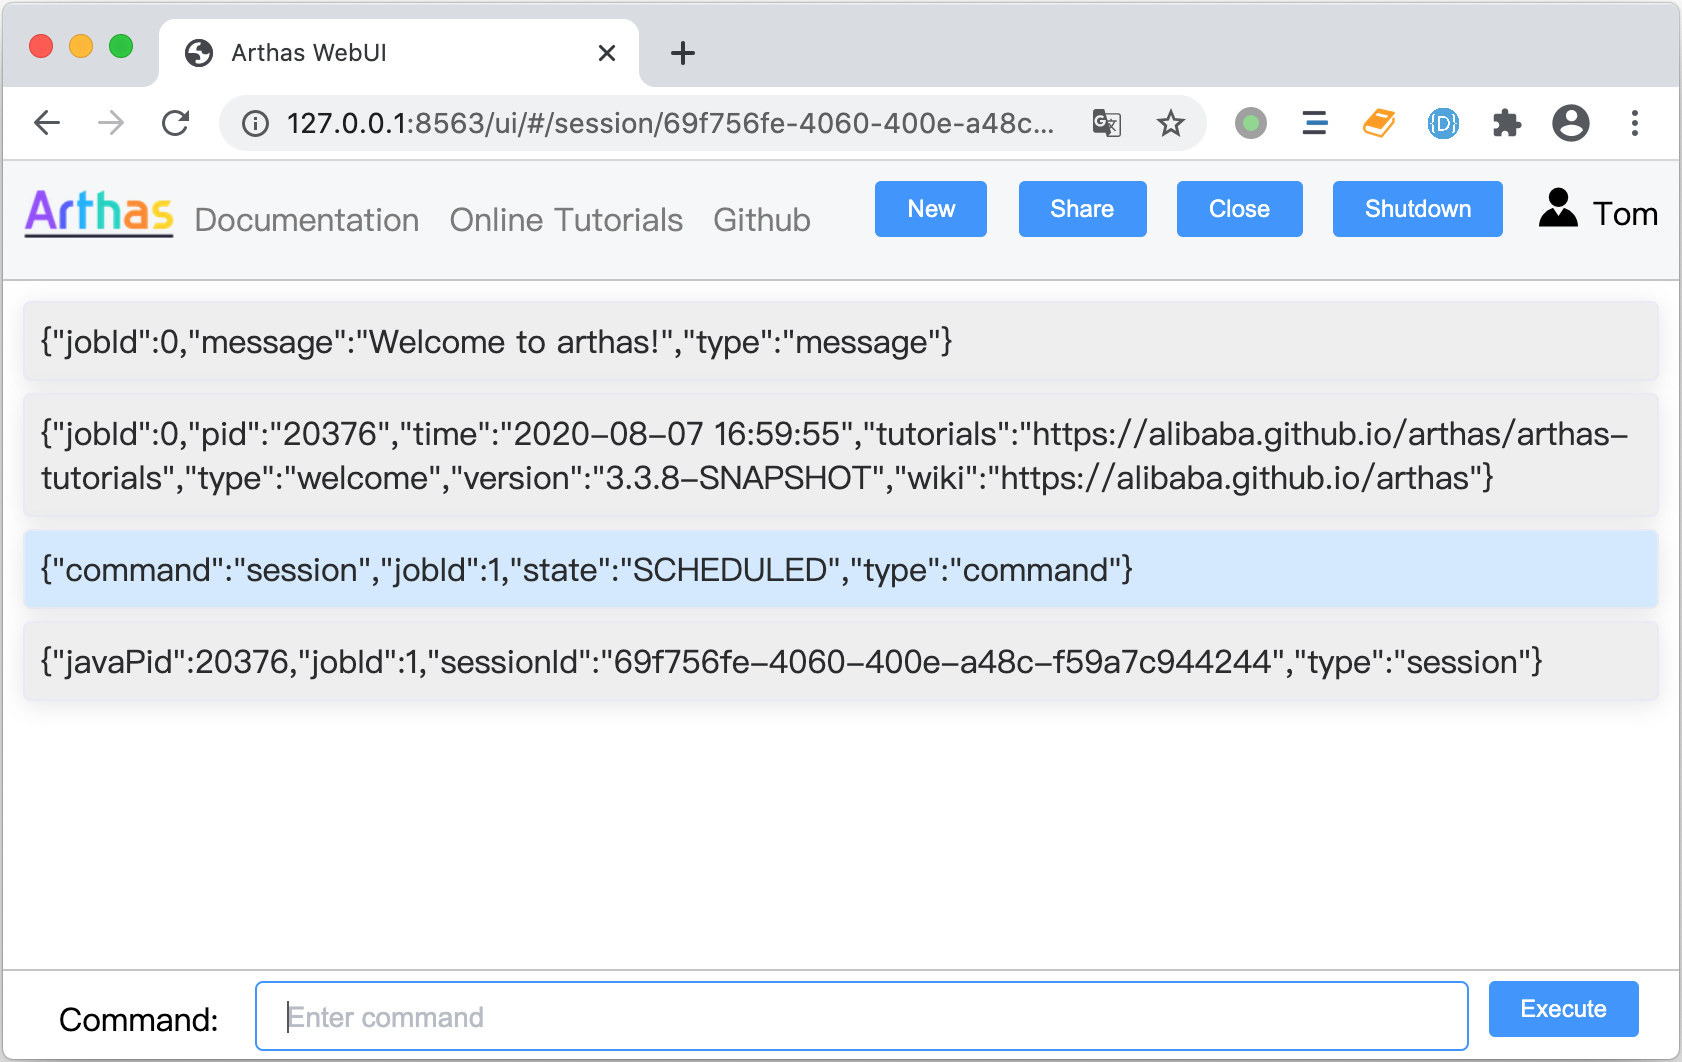Click the orange book extension icon
Screen dimensions: 1682x1062
click(1379, 123)
